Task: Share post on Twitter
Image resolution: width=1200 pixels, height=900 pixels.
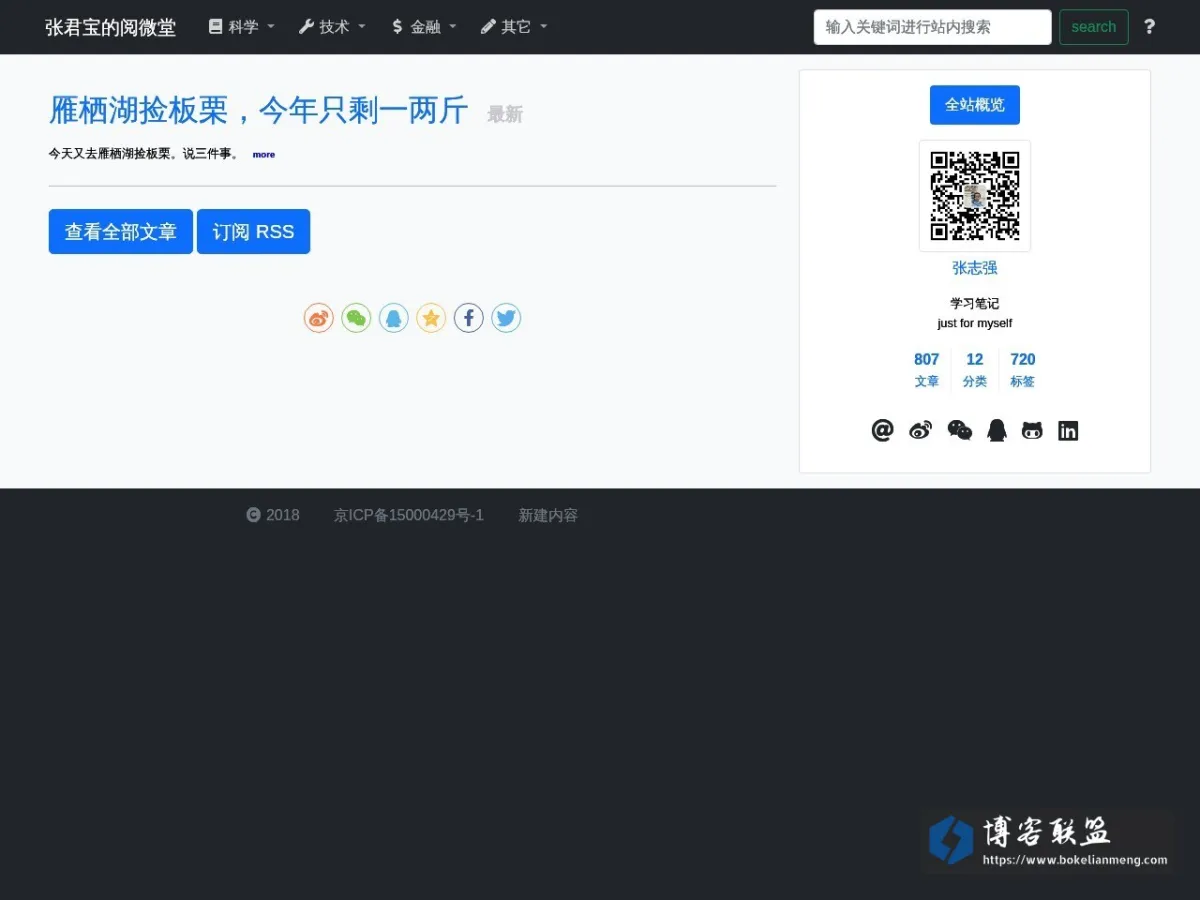Action: tap(506, 318)
